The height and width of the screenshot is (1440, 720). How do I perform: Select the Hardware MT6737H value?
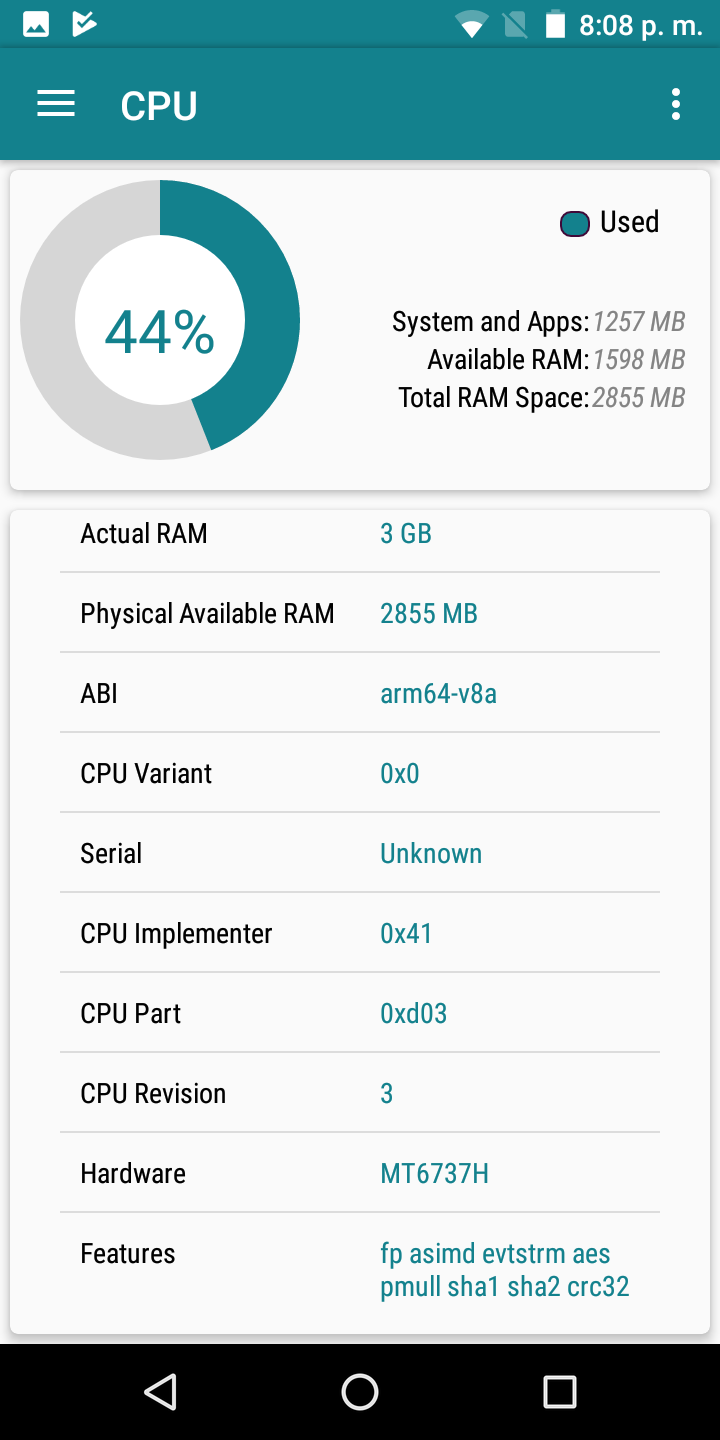[434, 1173]
